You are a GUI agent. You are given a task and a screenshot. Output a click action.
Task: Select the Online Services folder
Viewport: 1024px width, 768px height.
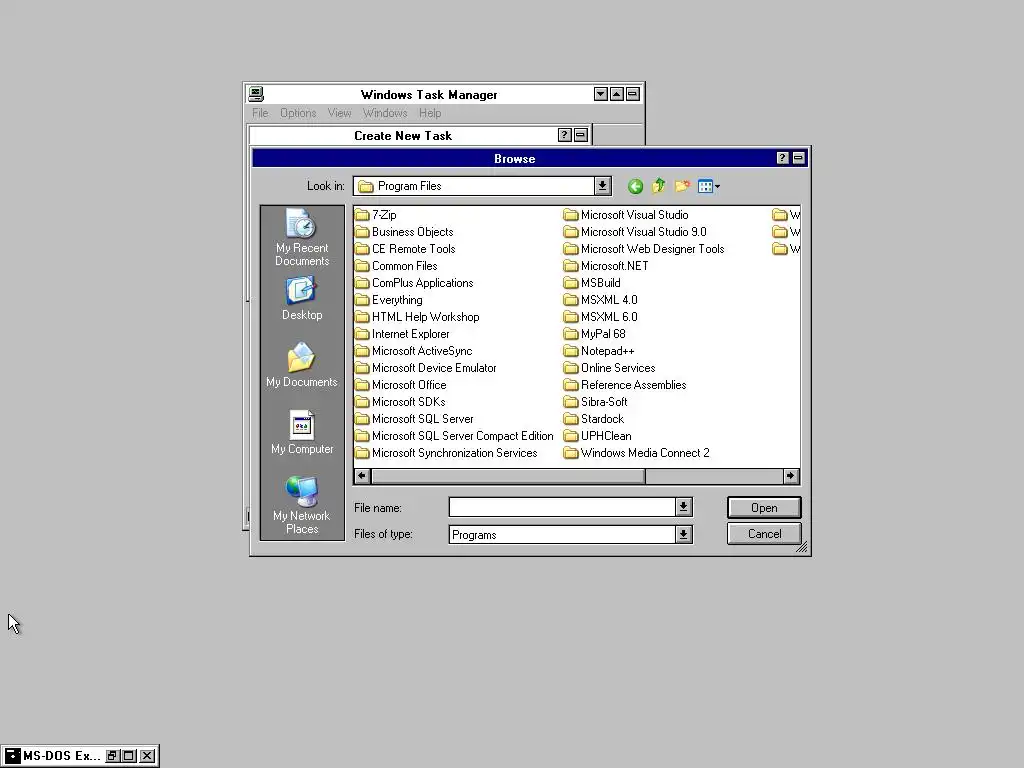coord(610,368)
